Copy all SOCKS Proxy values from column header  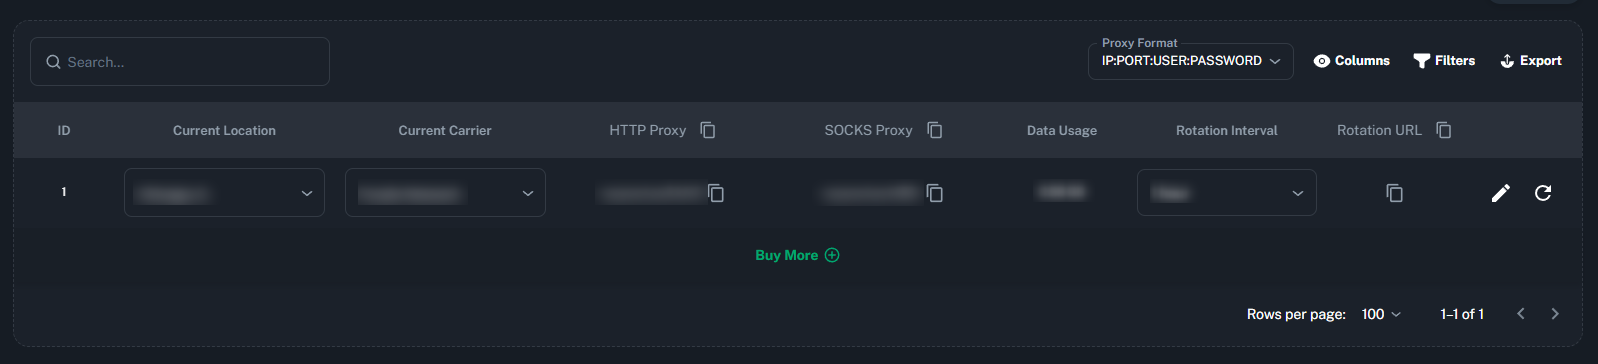tap(935, 130)
